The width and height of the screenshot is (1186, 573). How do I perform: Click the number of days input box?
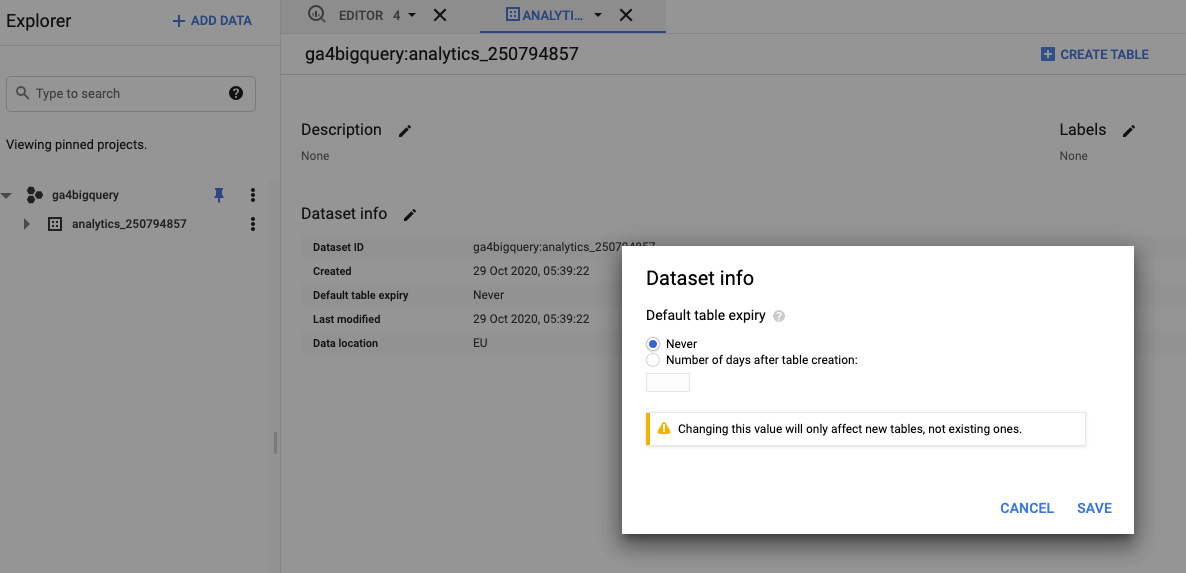pos(668,383)
